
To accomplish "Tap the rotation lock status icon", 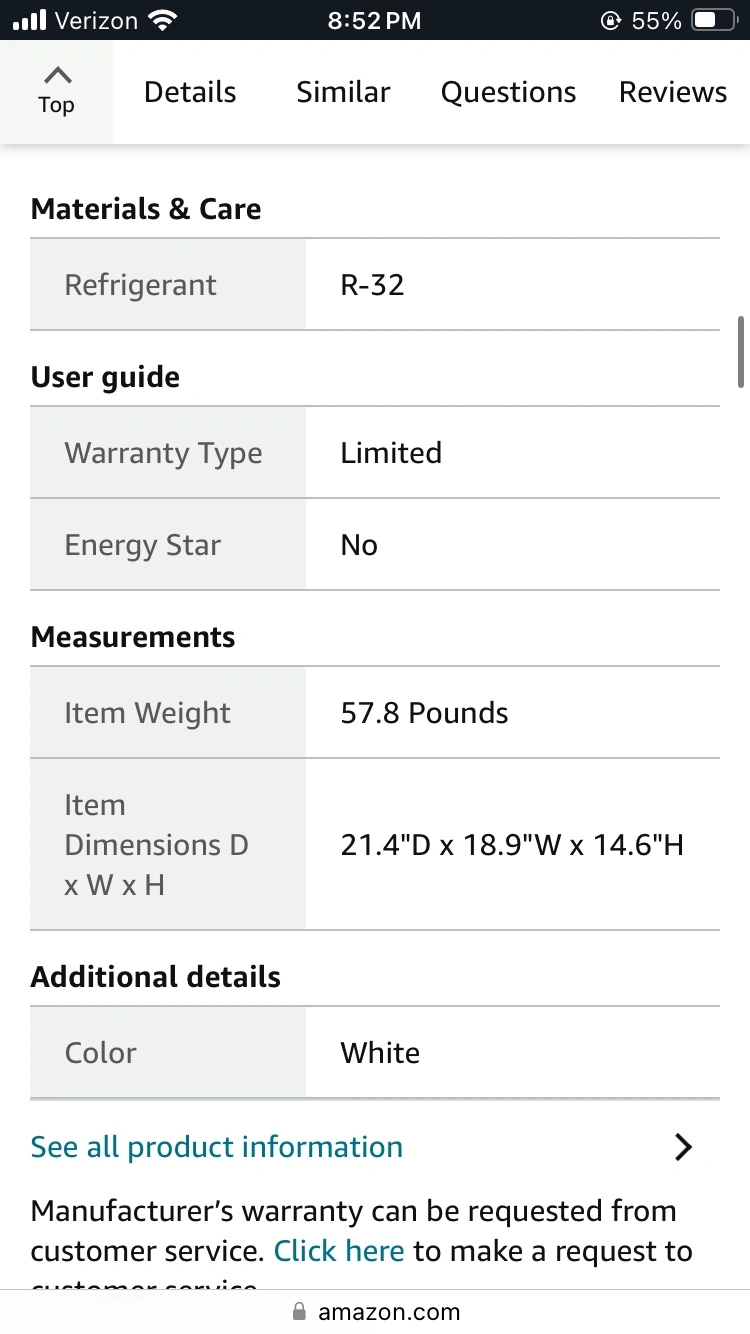I will pos(610,20).
